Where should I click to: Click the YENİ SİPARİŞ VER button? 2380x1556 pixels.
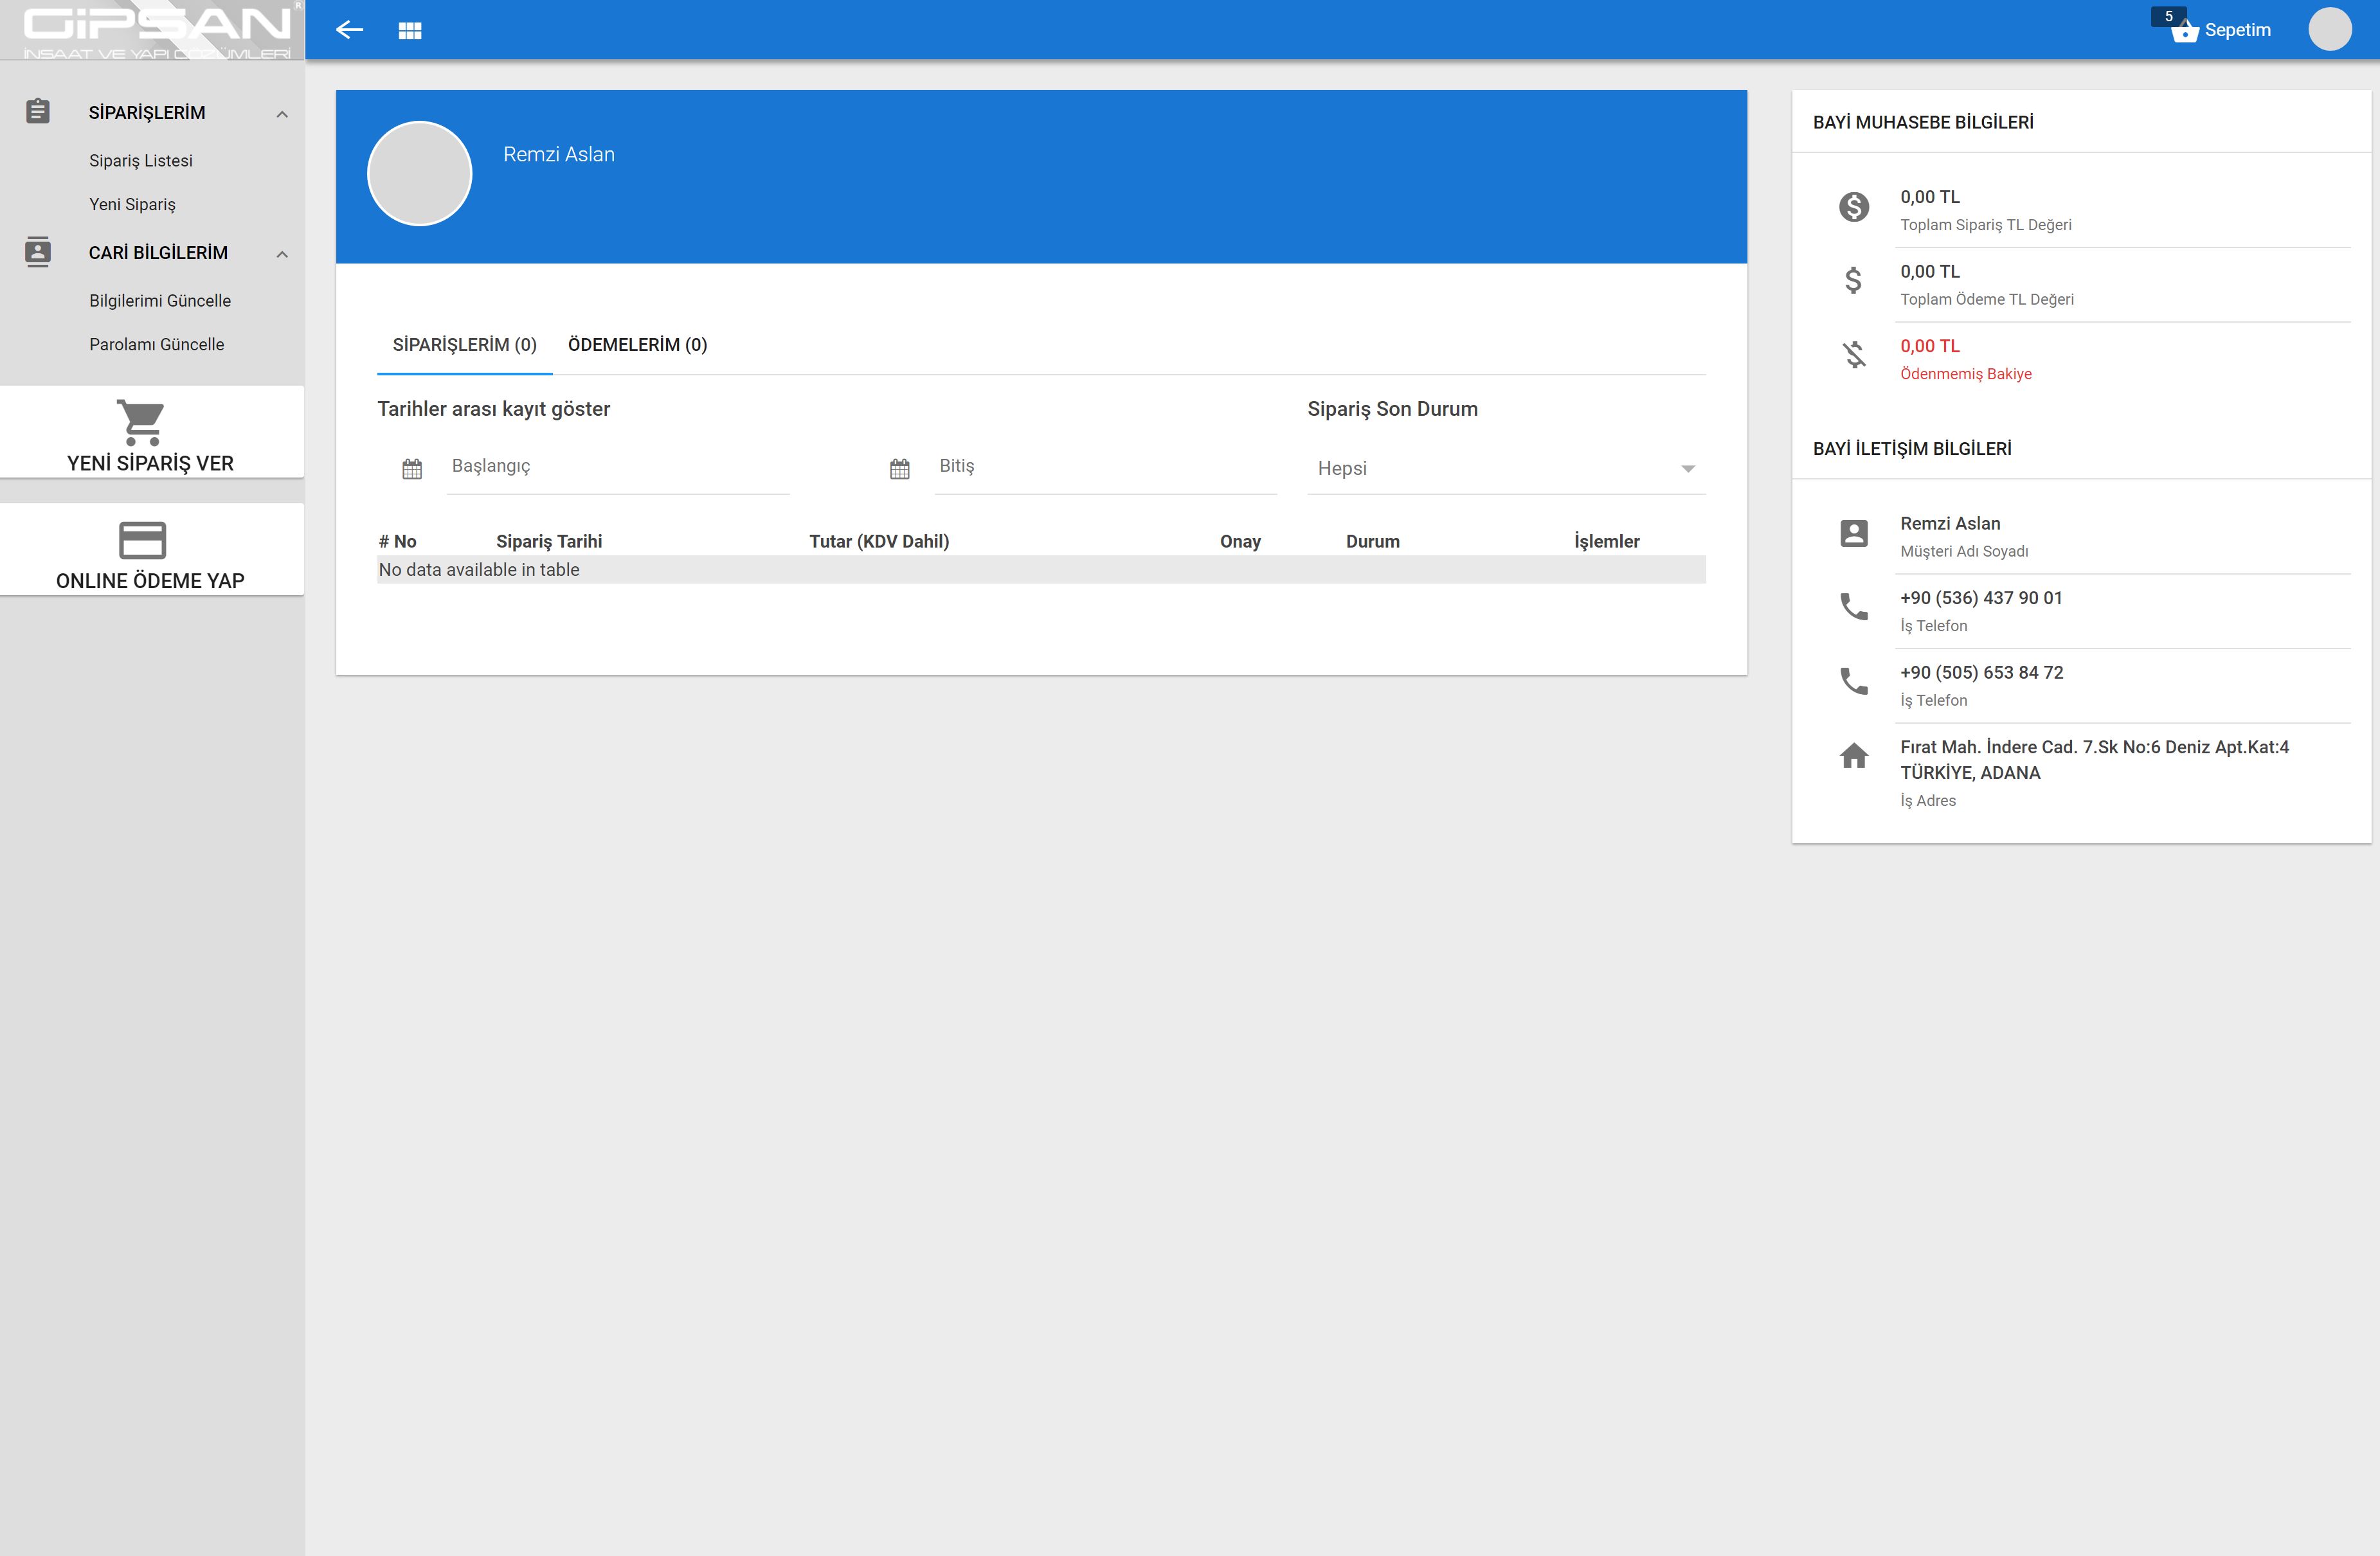pyautogui.click(x=152, y=432)
